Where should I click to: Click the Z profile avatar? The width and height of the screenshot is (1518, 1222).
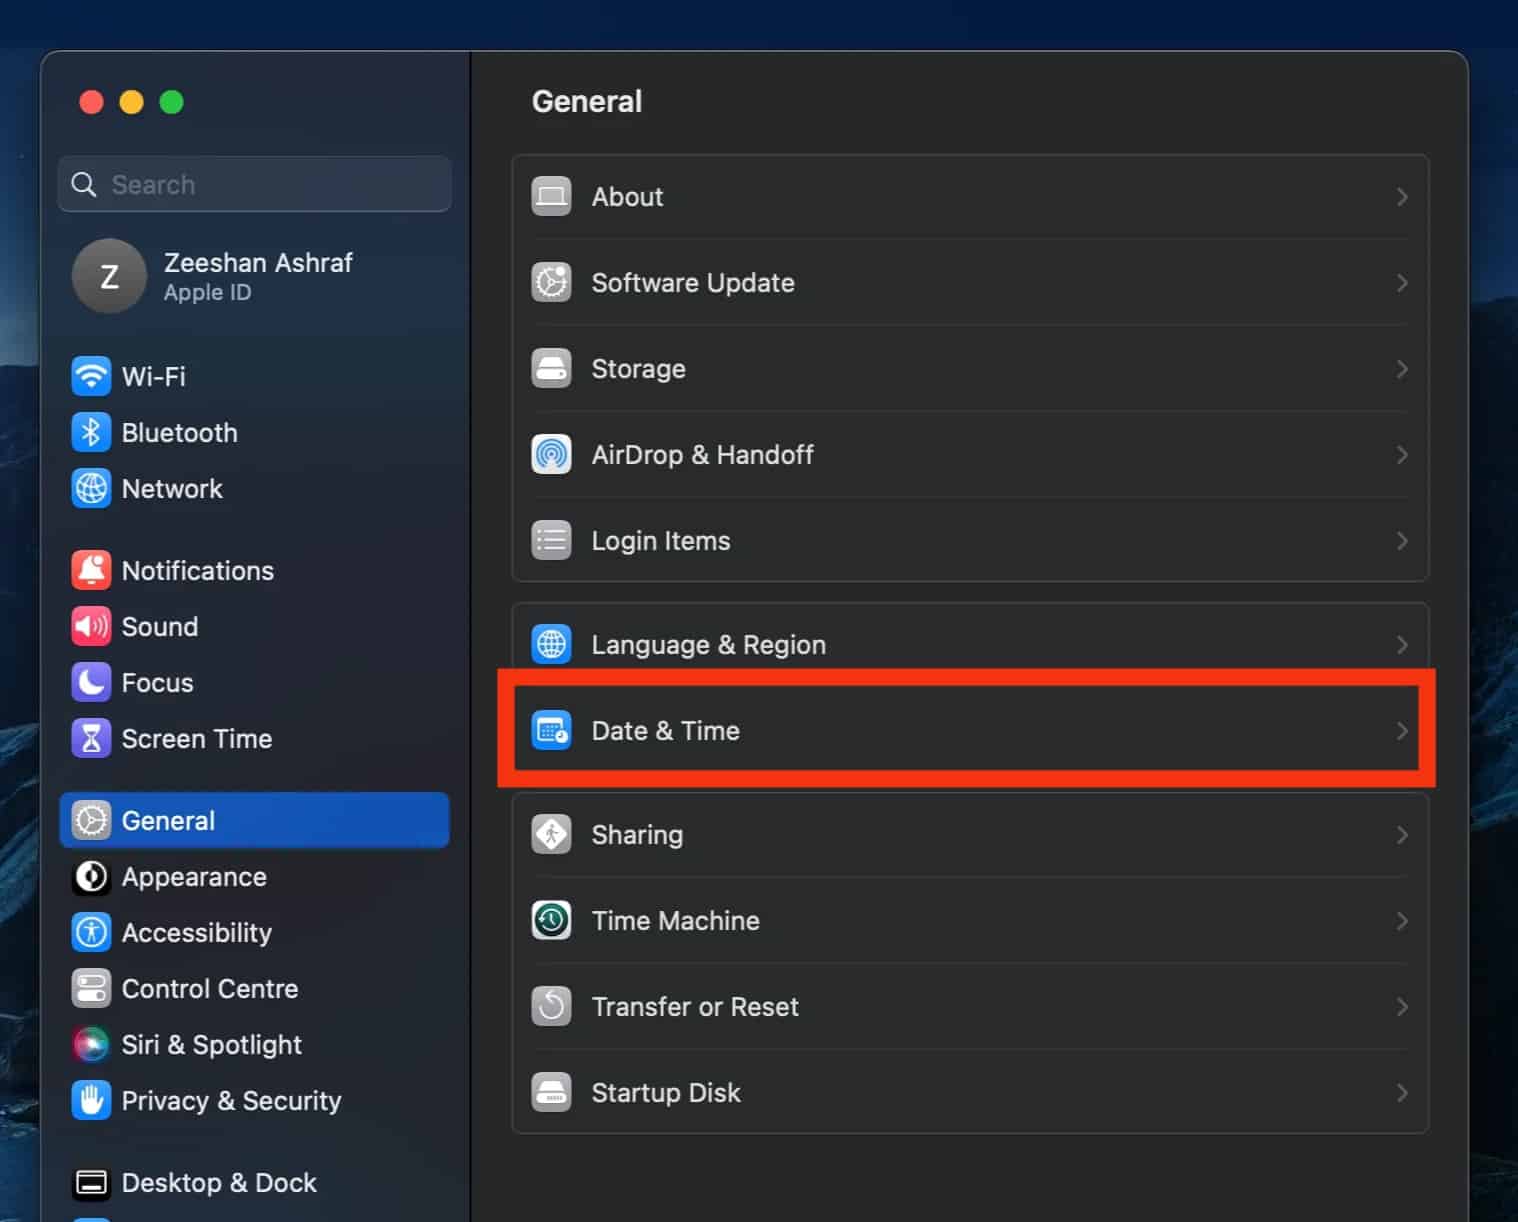109,276
